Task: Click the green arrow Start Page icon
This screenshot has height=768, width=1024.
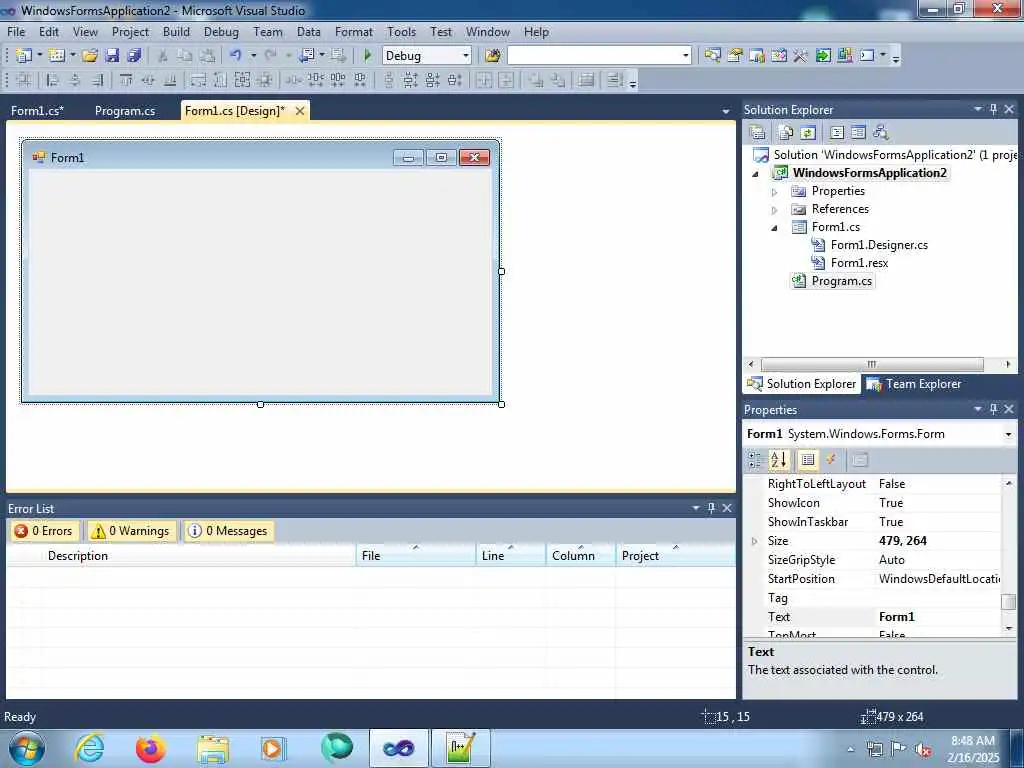Action: [823, 56]
